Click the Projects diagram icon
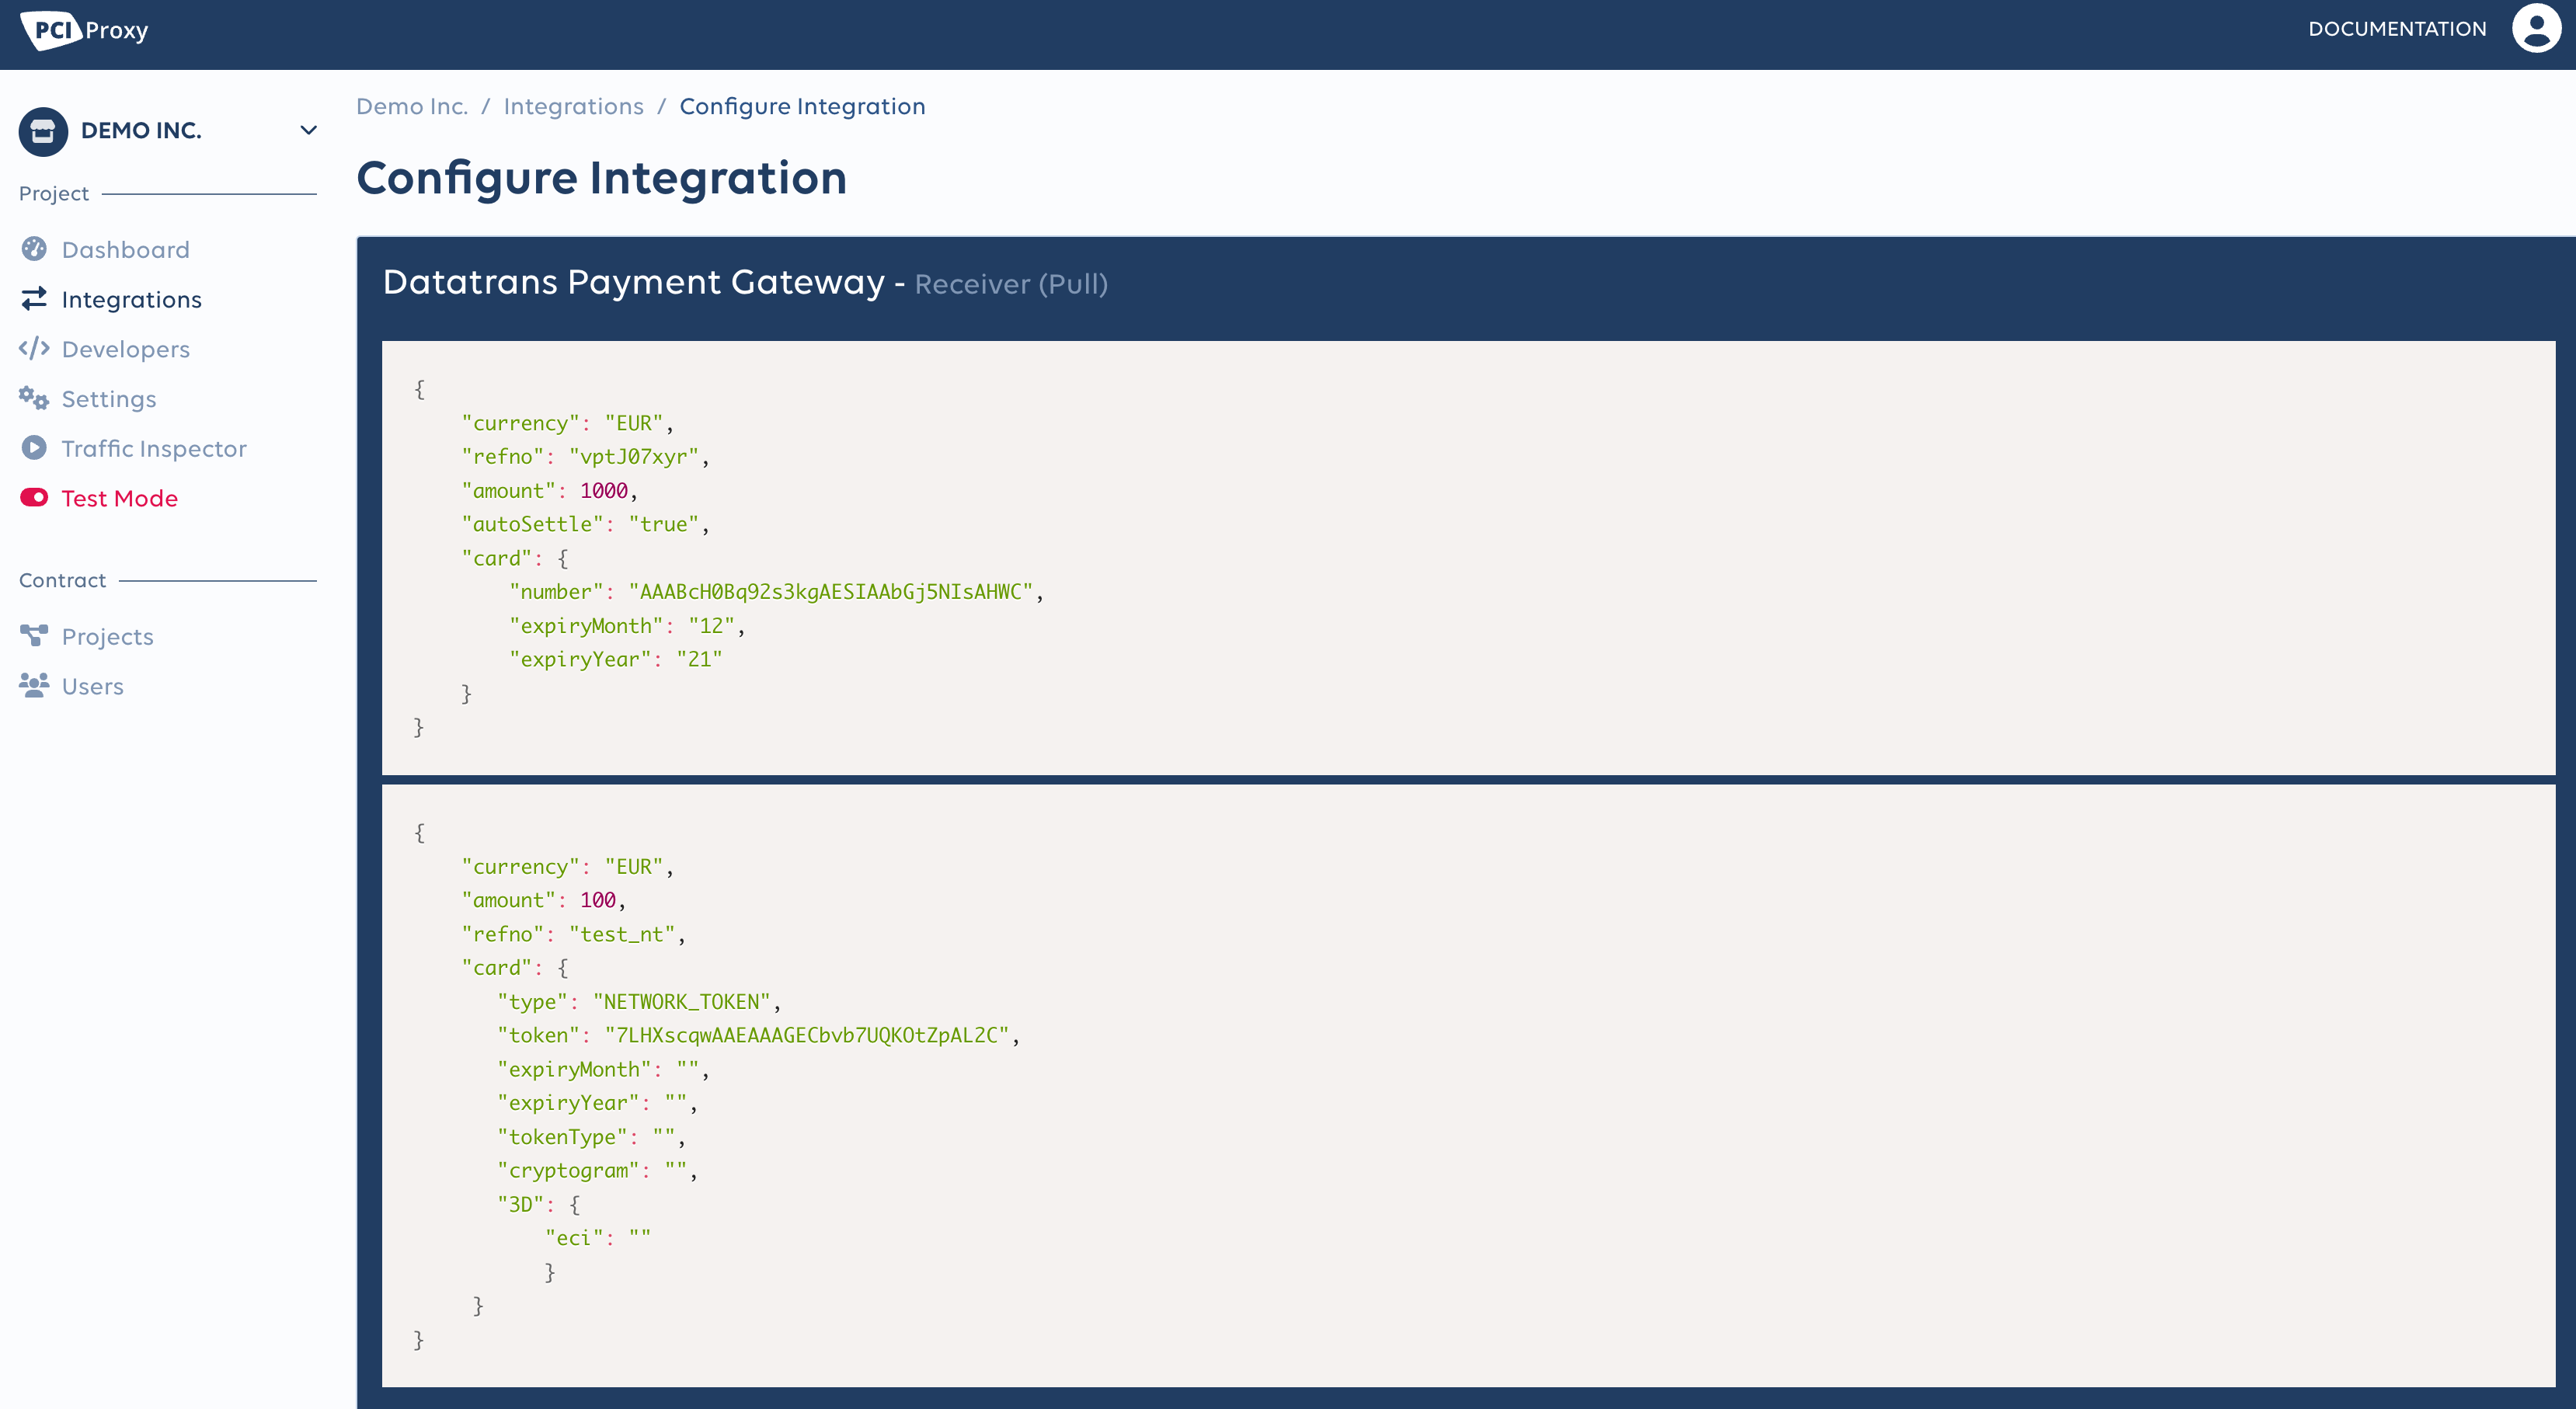The width and height of the screenshot is (2576, 1409). click(x=34, y=635)
